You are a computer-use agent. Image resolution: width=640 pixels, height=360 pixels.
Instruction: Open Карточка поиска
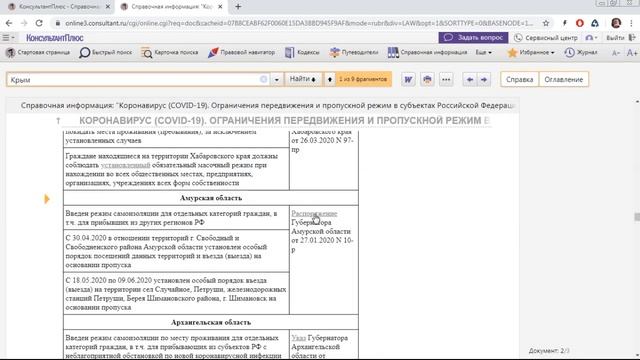(x=169, y=53)
